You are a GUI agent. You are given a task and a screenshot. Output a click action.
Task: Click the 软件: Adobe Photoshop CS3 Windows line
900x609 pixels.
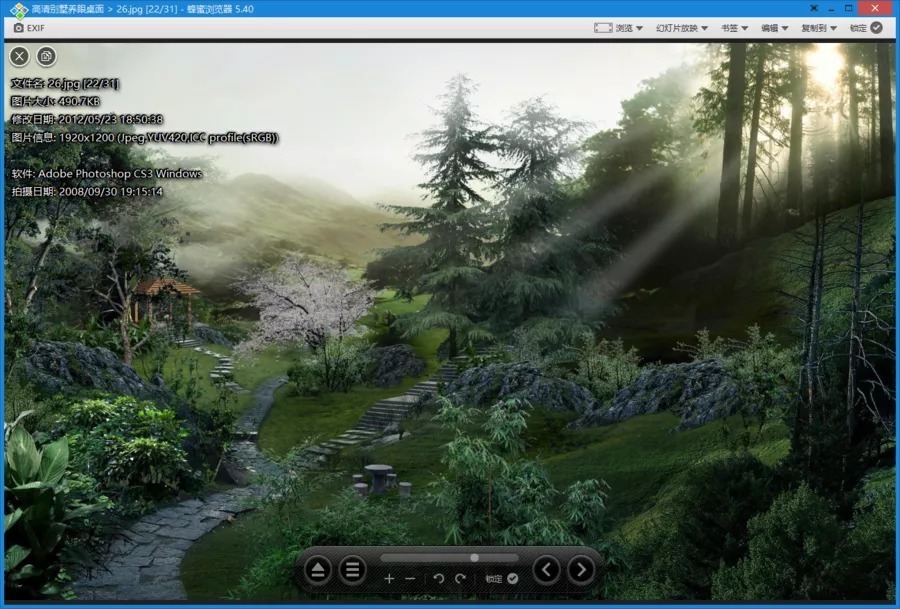(x=107, y=173)
